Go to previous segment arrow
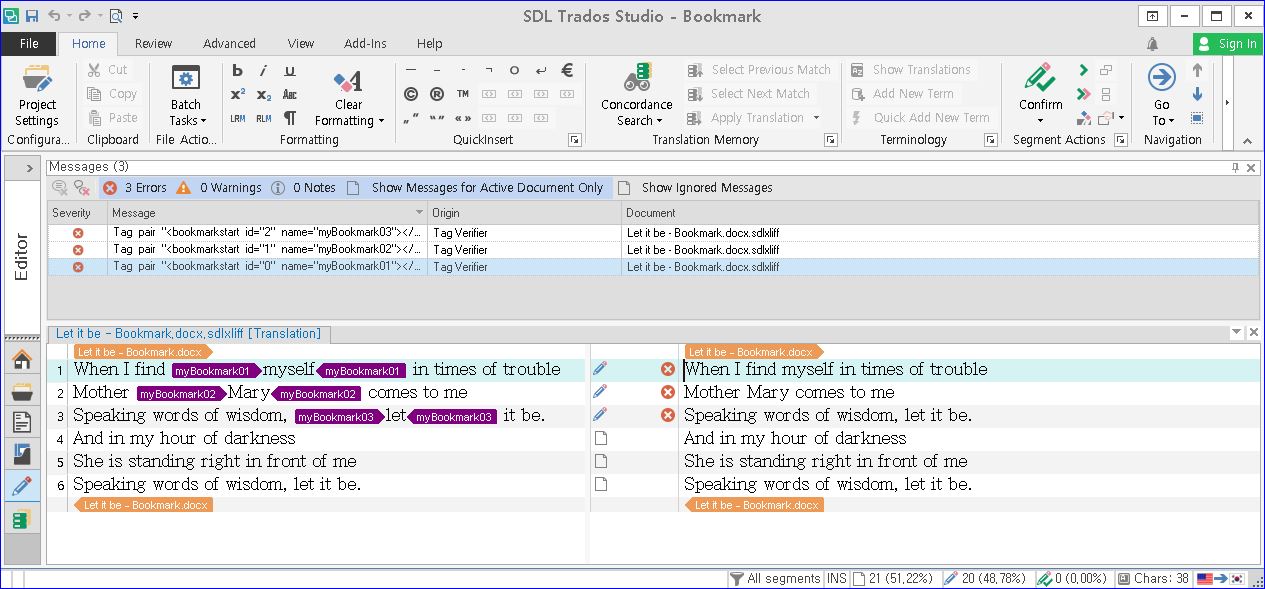Screen dimensions: 1265x589 pos(1197,71)
